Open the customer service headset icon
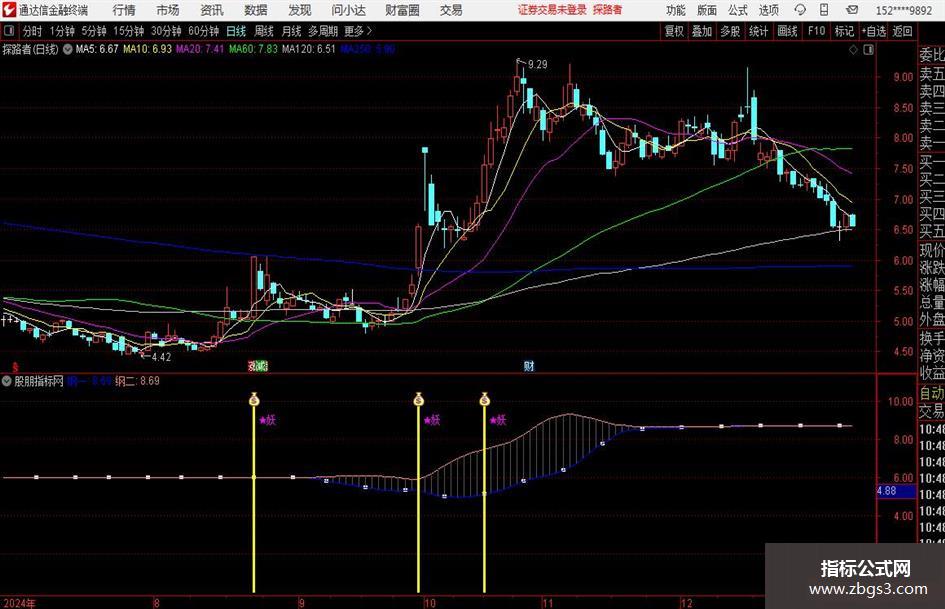Screen dimensions: 945x609 tap(800, 10)
